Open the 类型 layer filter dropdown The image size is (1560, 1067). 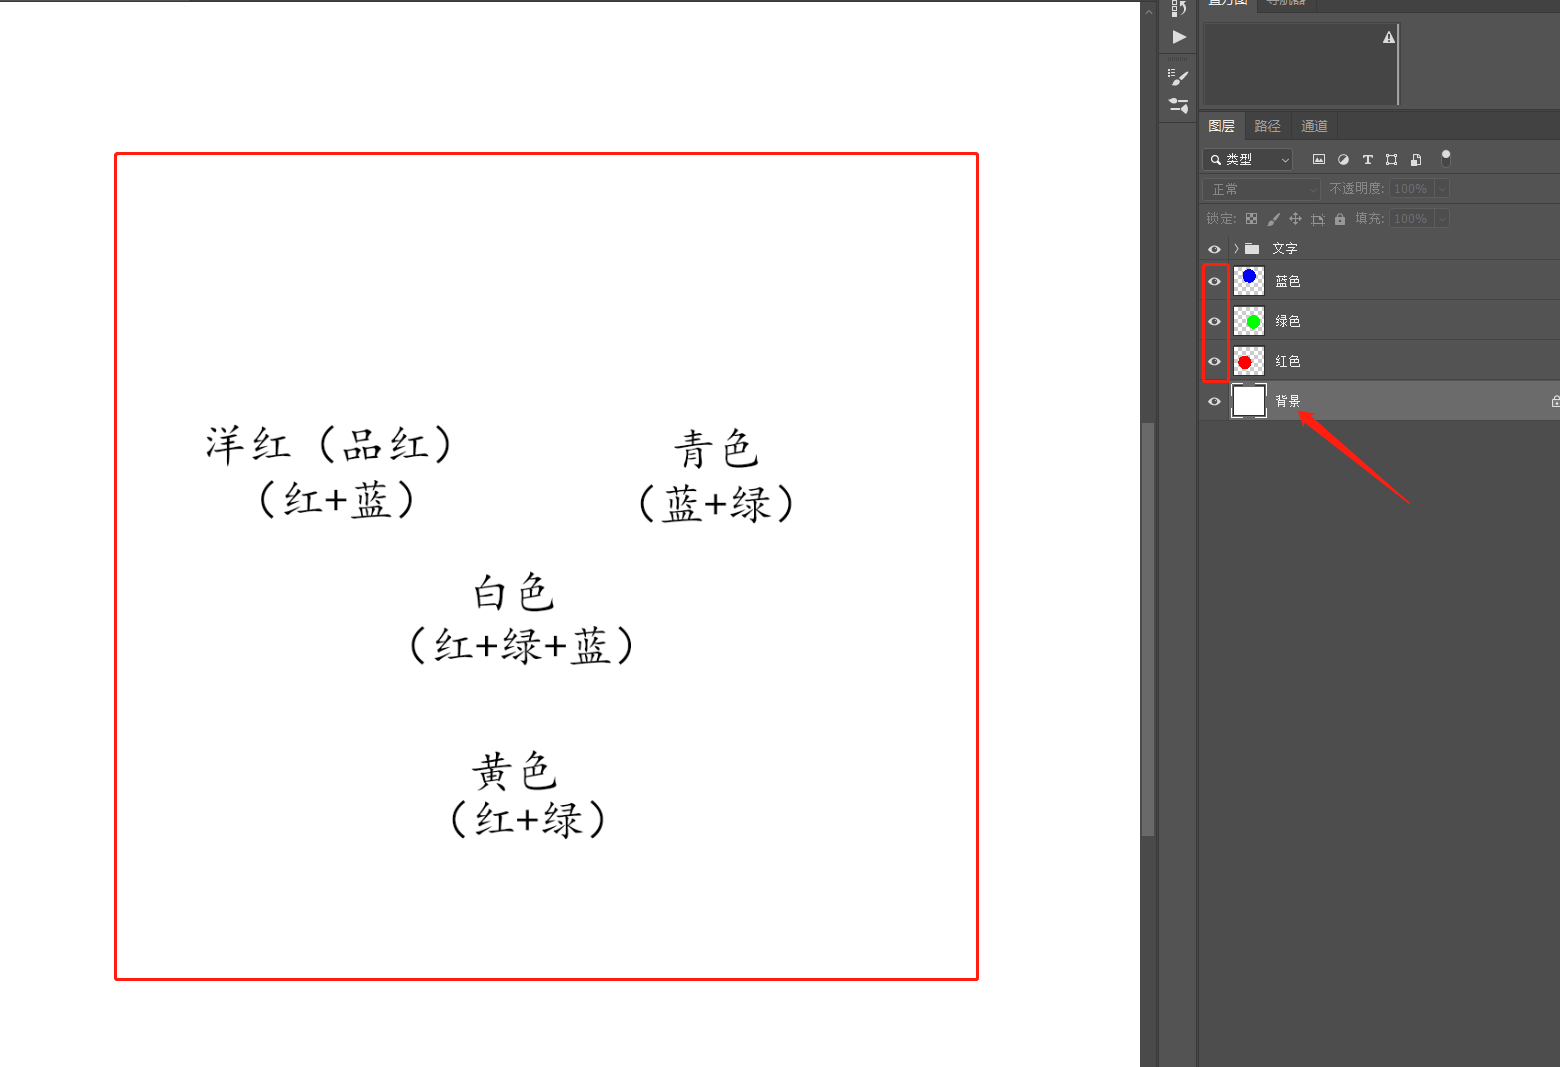coord(1248,159)
